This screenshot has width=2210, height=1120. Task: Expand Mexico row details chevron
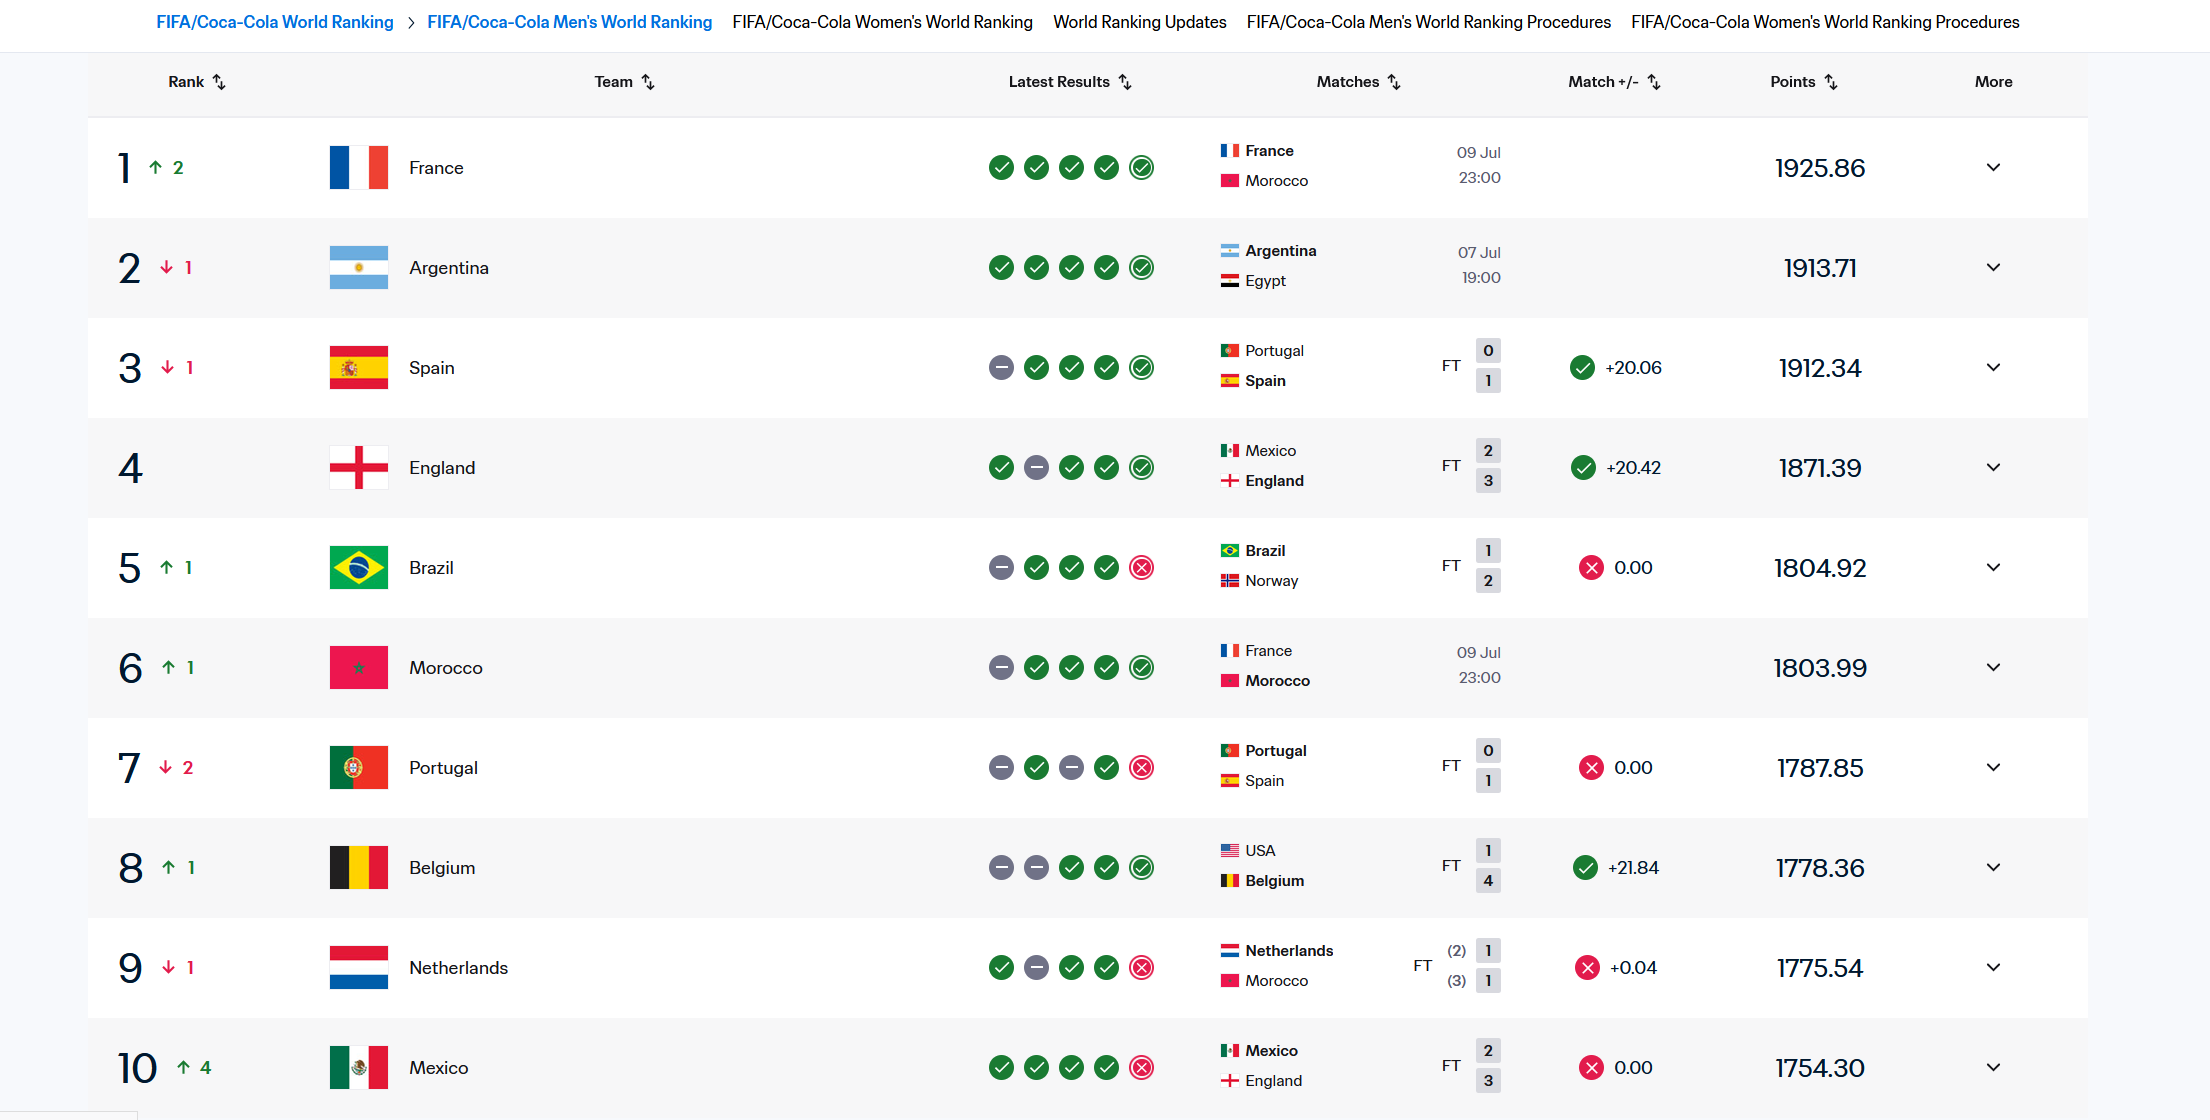(1993, 1067)
